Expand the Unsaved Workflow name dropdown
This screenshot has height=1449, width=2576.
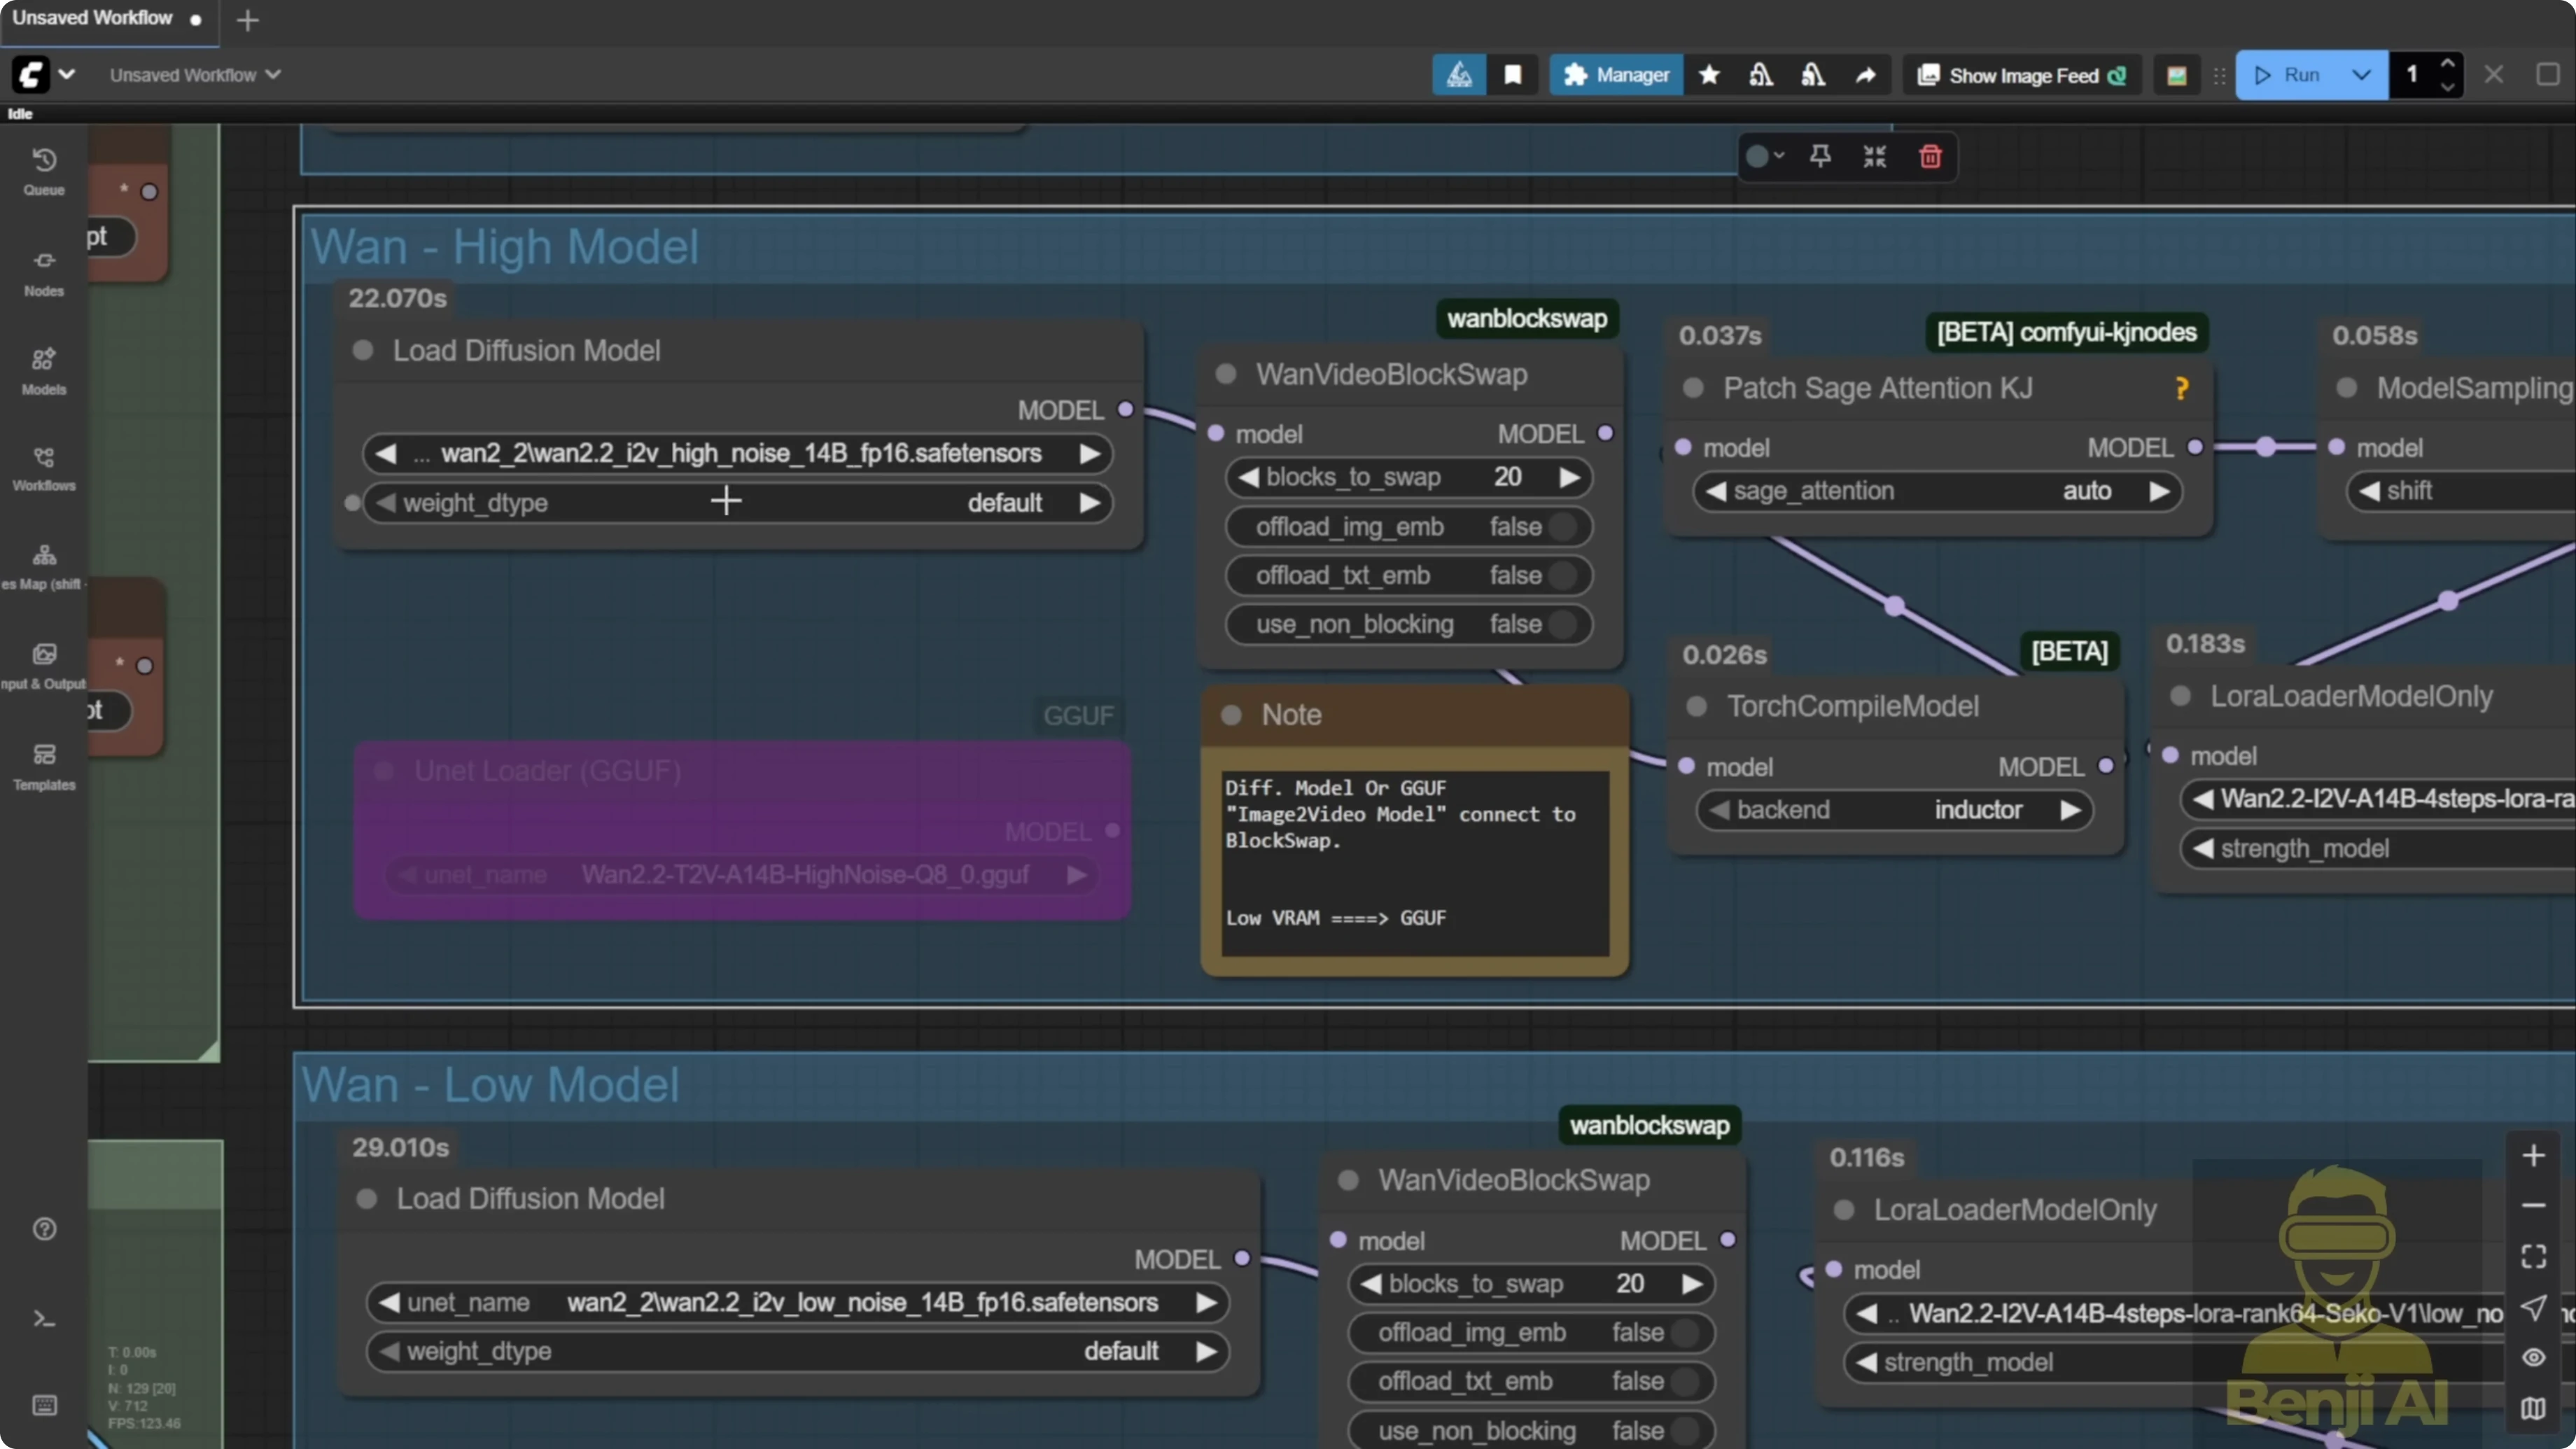tap(273, 74)
